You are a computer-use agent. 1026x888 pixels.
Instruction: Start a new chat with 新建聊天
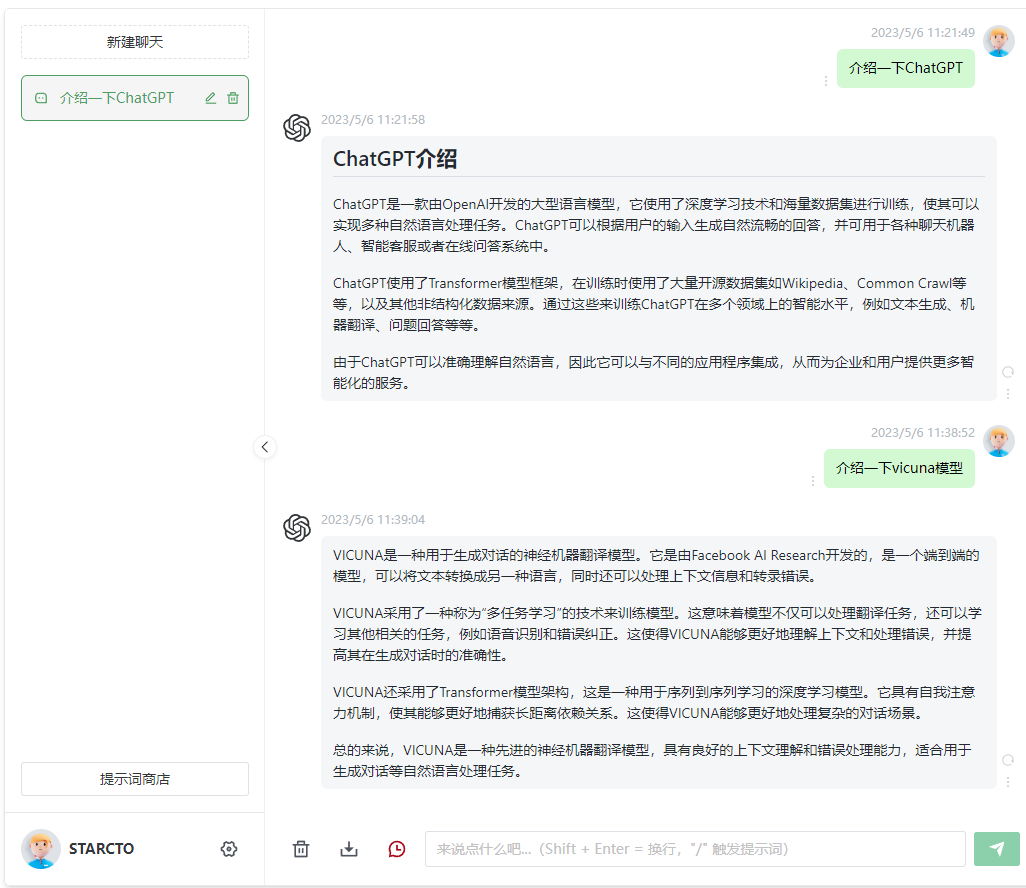(135, 42)
